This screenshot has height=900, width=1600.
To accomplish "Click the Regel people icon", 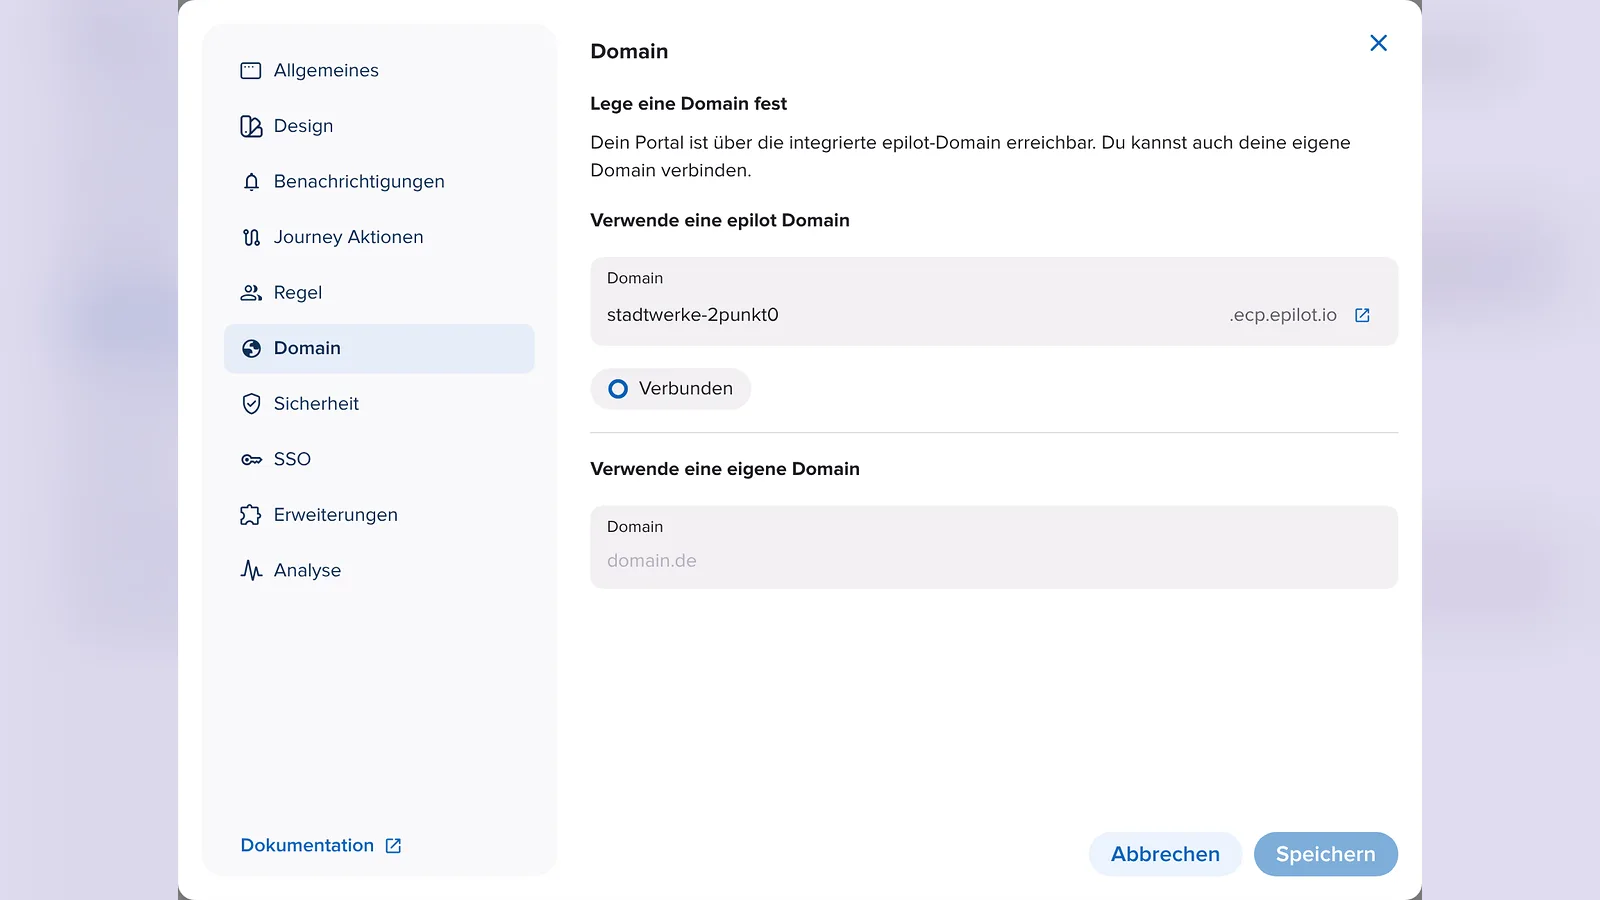I will (x=251, y=293).
